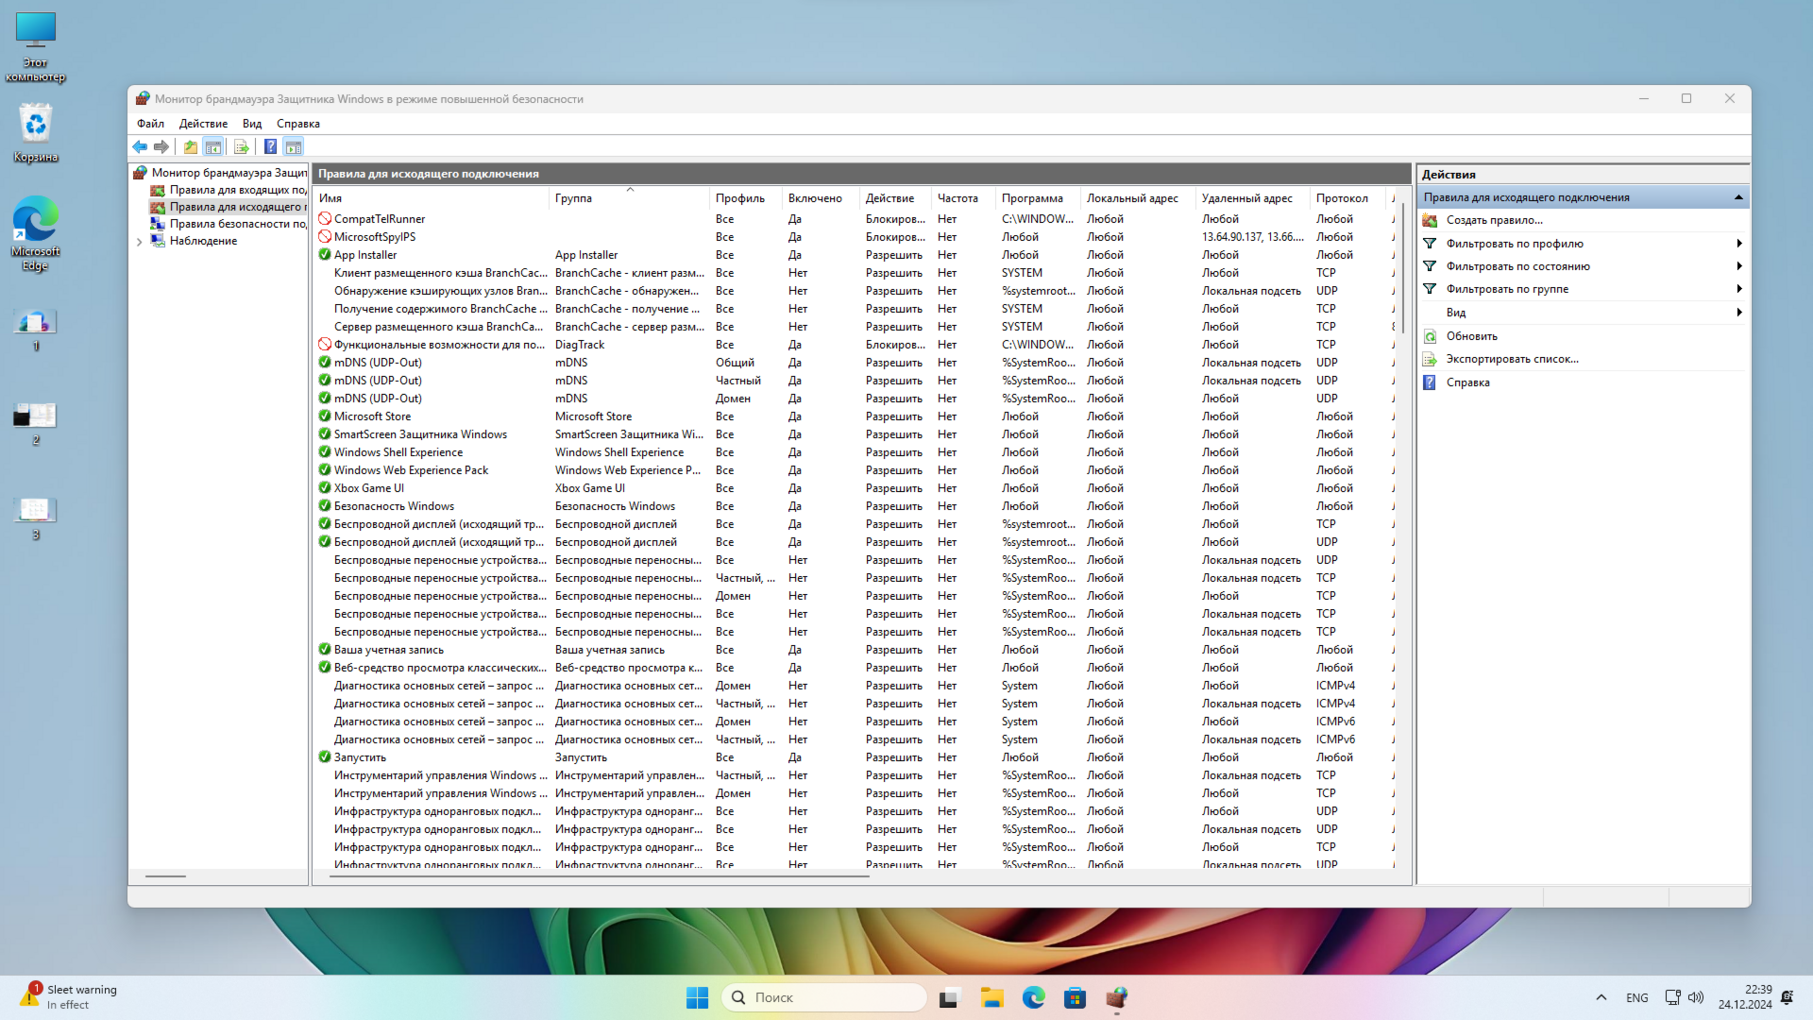This screenshot has height=1020, width=1813.
Task: Toggle the Action pane toolbar icon
Action: pos(293,147)
